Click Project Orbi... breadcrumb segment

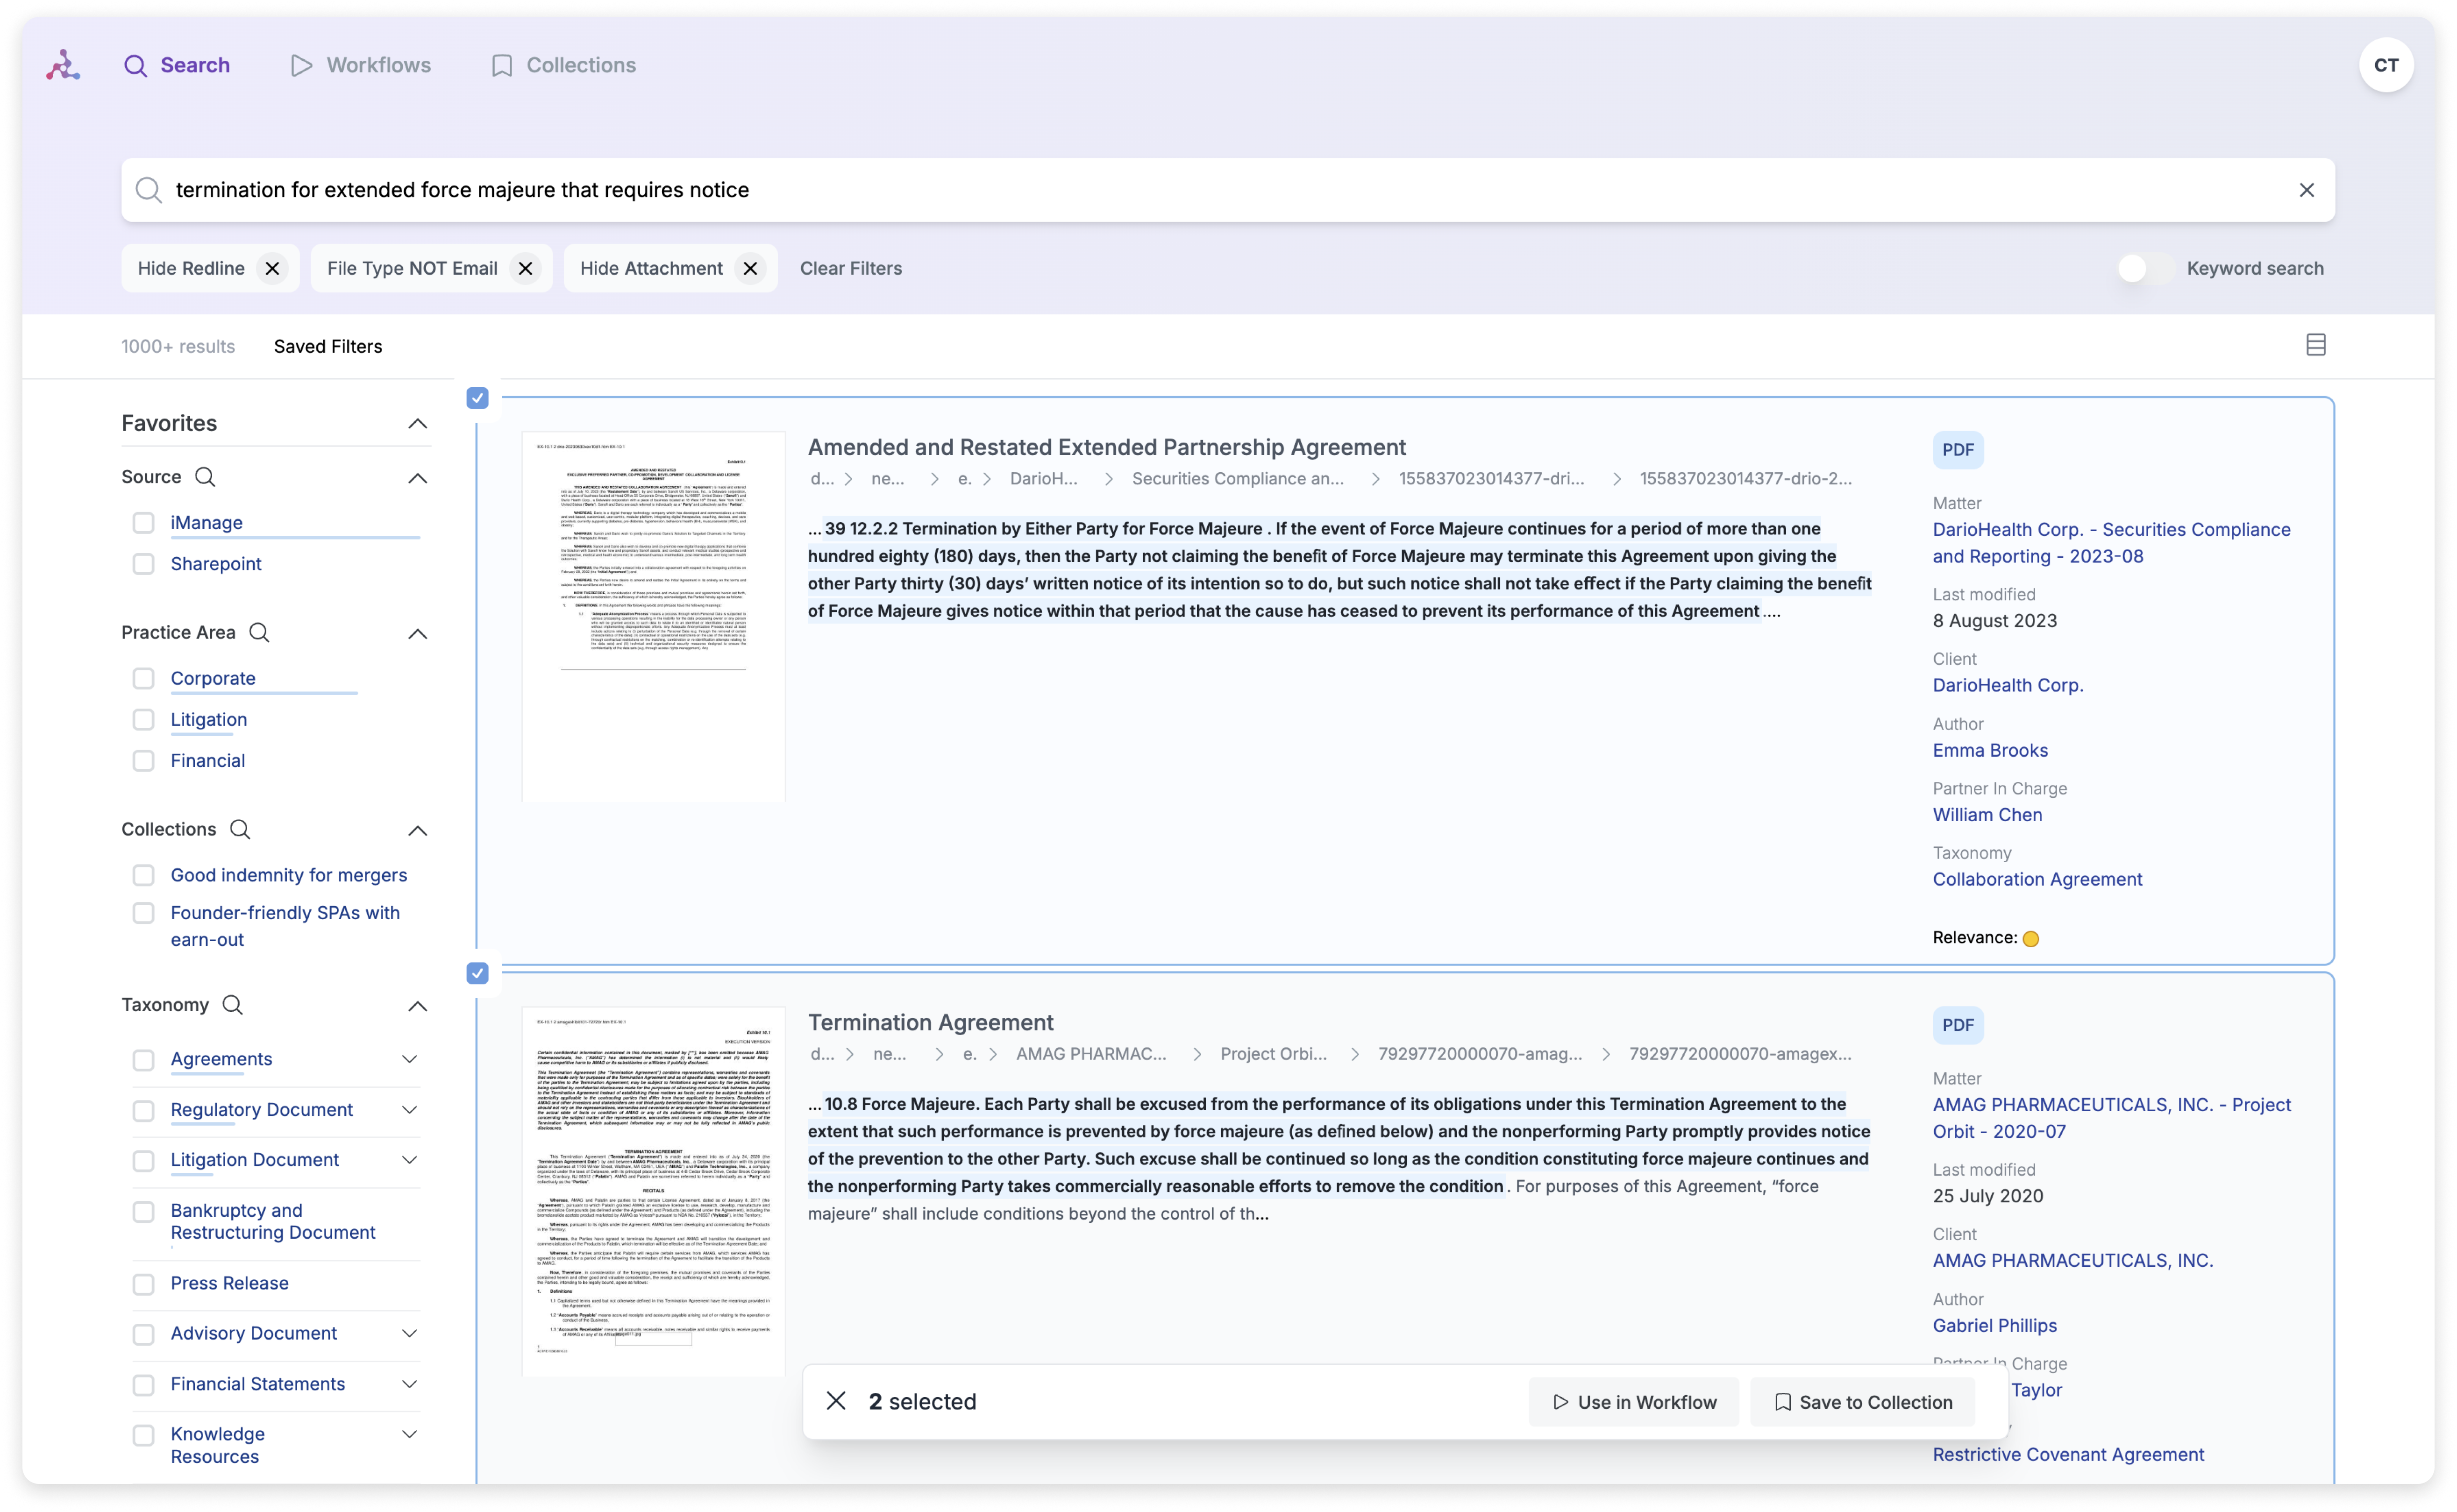click(x=1273, y=1053)
